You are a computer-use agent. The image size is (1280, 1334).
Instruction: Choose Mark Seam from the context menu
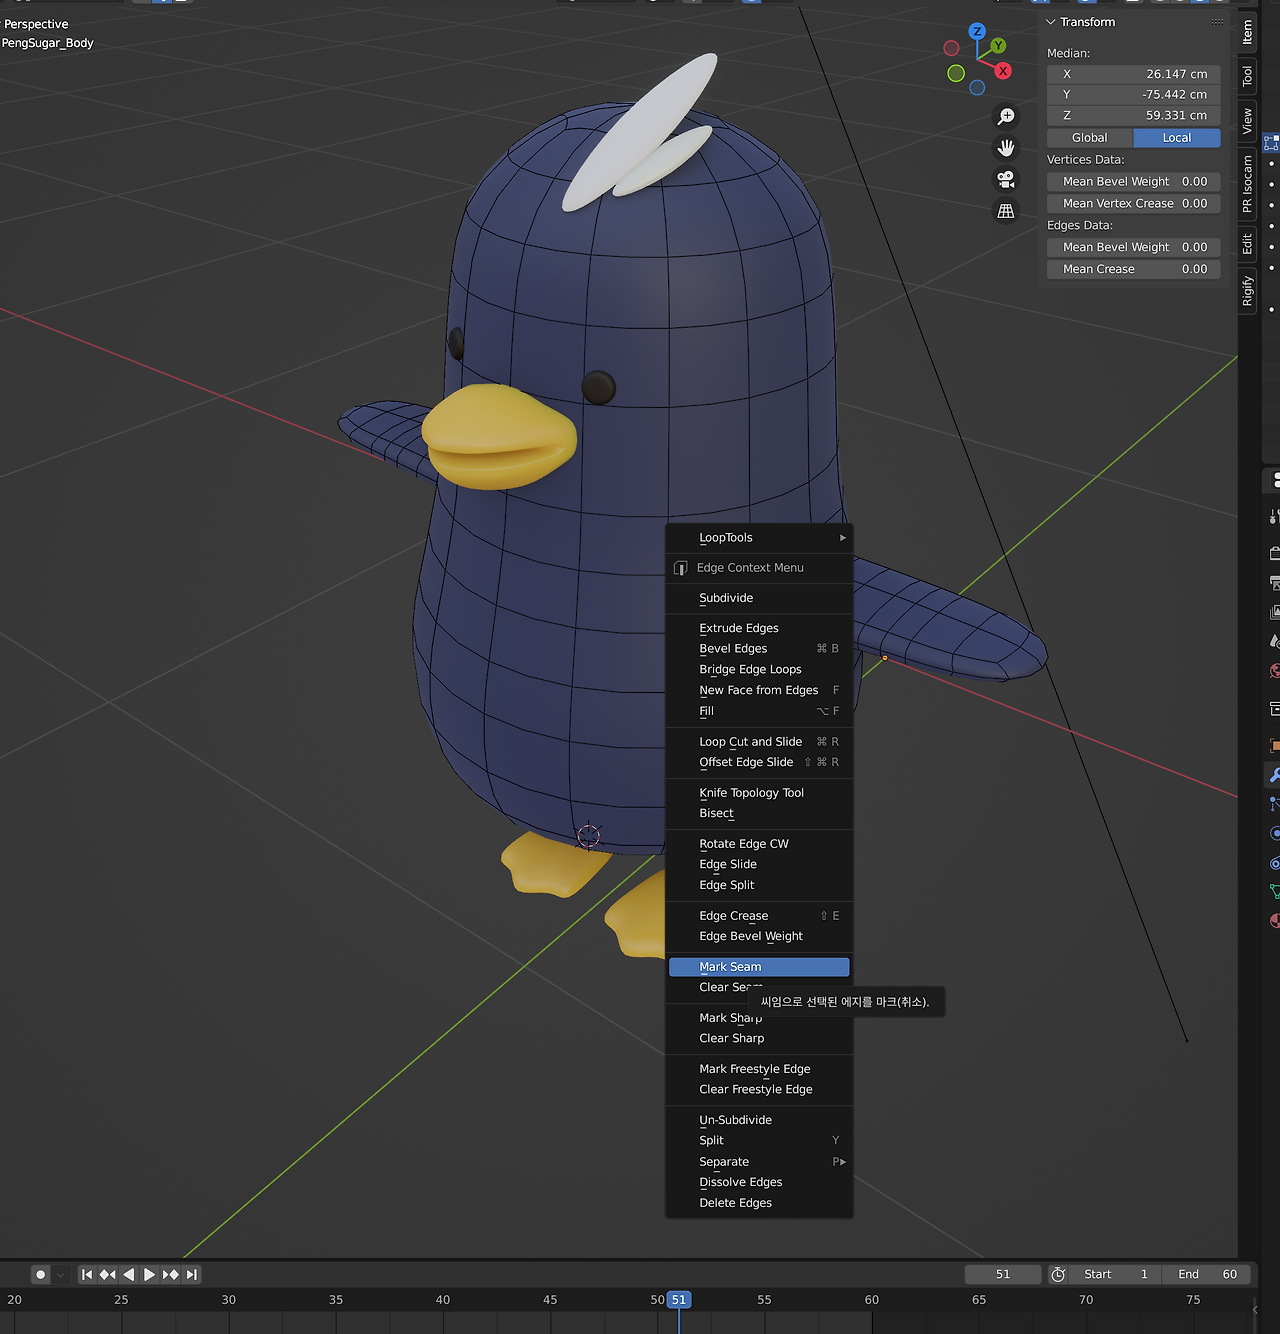pos(759,967)
